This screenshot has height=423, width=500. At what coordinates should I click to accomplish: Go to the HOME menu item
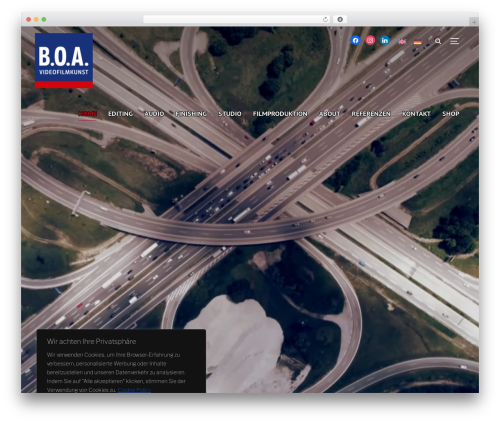[x=88, y=114]
